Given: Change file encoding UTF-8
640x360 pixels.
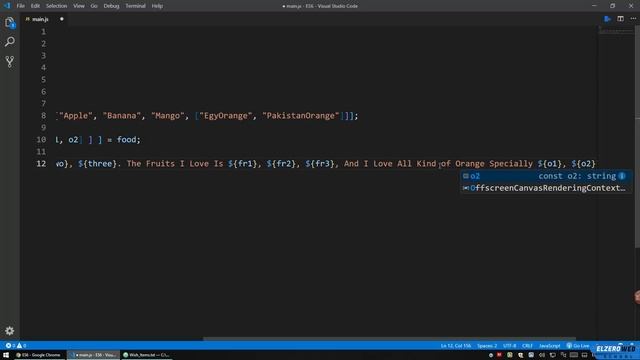Looking at the screenshot, I should (x=509, y=346).
